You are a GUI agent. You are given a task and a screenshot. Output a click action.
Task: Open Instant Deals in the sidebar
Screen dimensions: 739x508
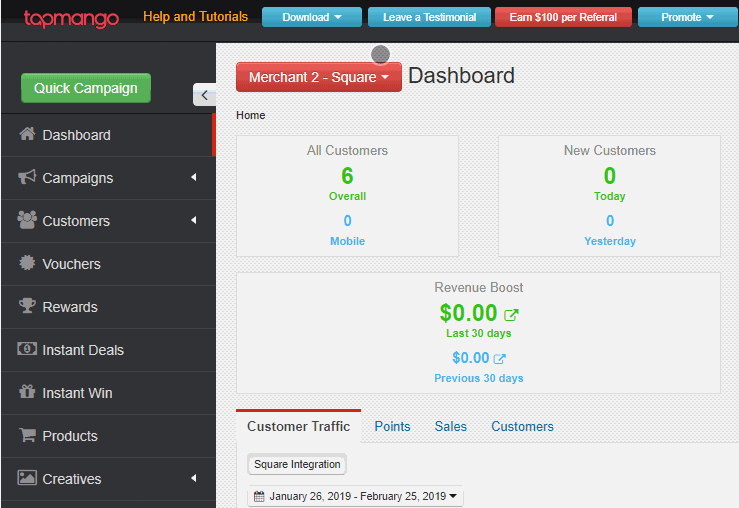click(108, 350)
